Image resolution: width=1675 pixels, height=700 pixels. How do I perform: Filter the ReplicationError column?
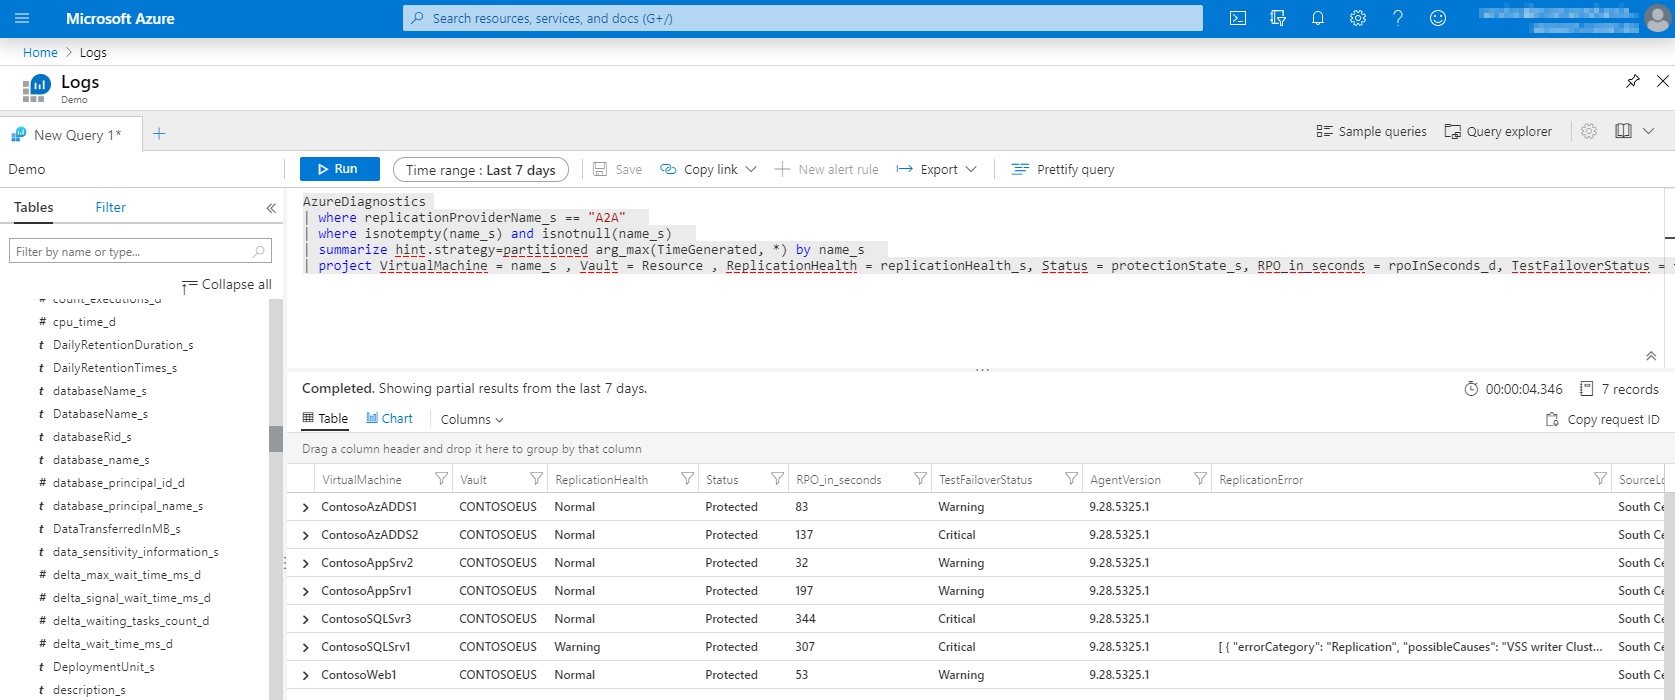[x=1600, y=479]
